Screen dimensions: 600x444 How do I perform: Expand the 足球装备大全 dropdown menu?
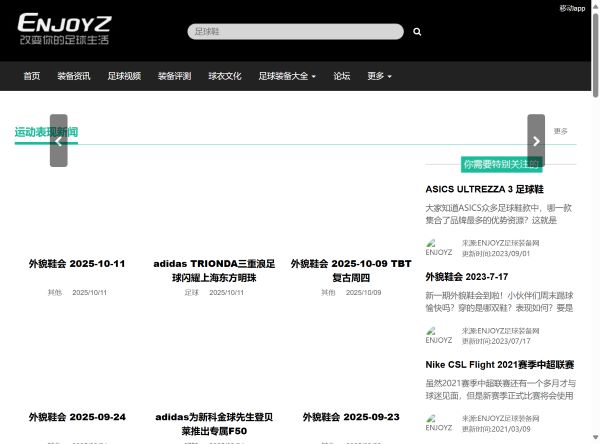pos(287,76)
